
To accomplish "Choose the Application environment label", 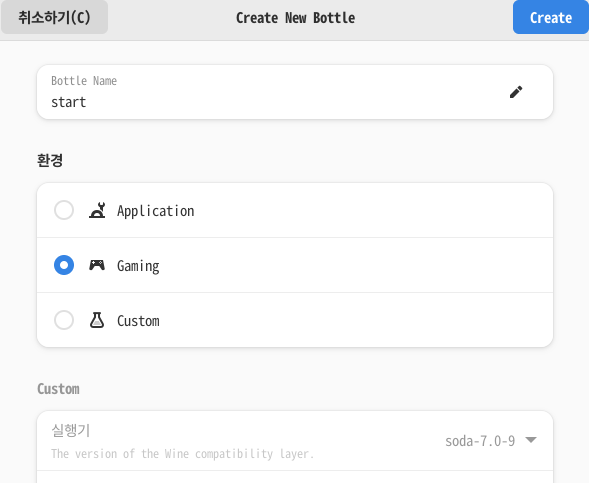I will click(x=156, y=211).
